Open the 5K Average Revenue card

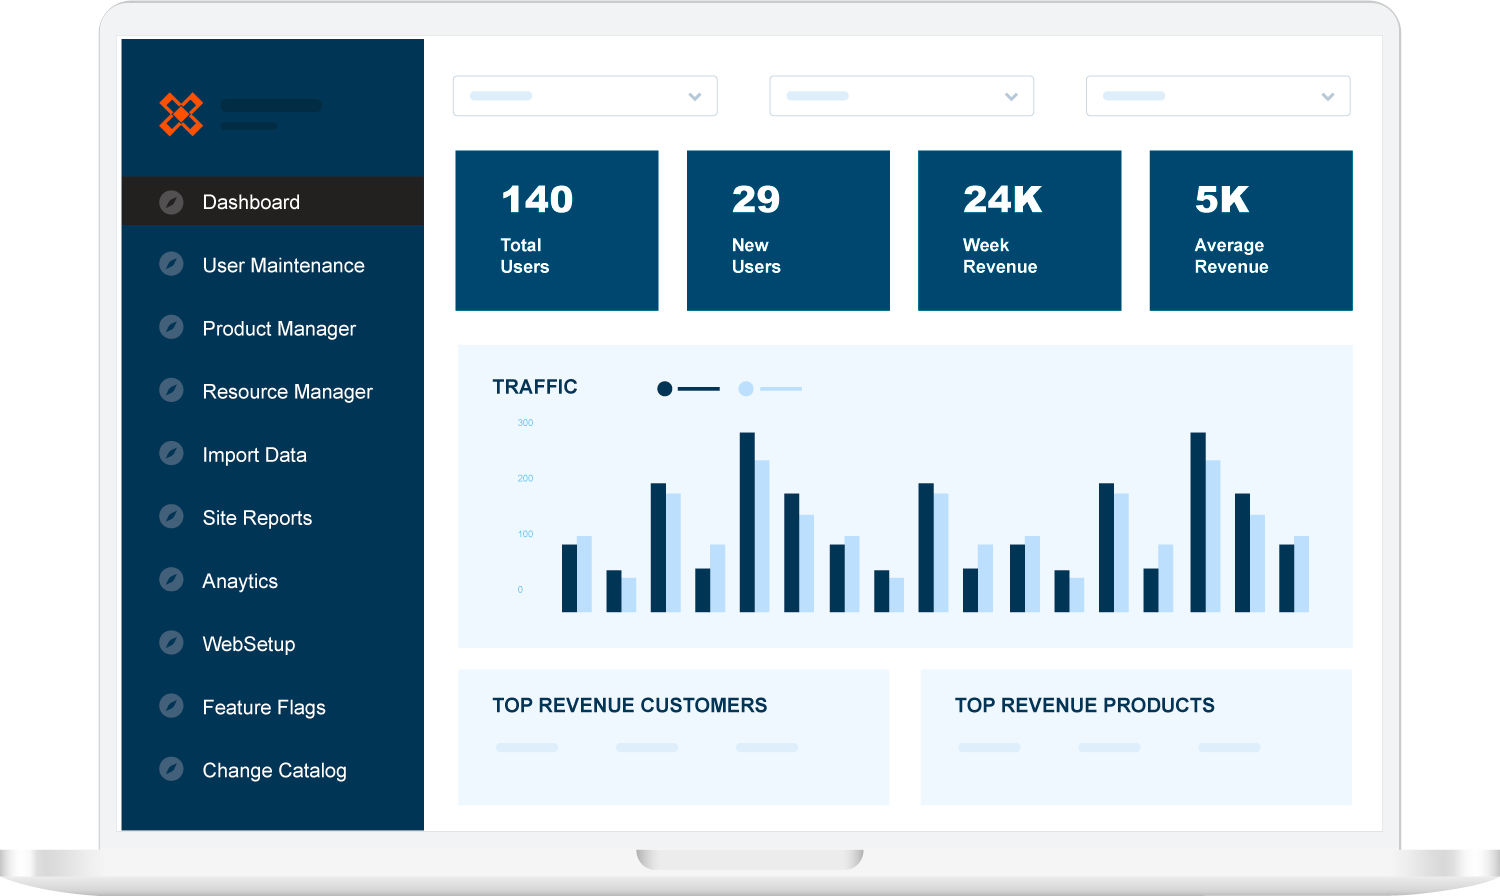1251,230
